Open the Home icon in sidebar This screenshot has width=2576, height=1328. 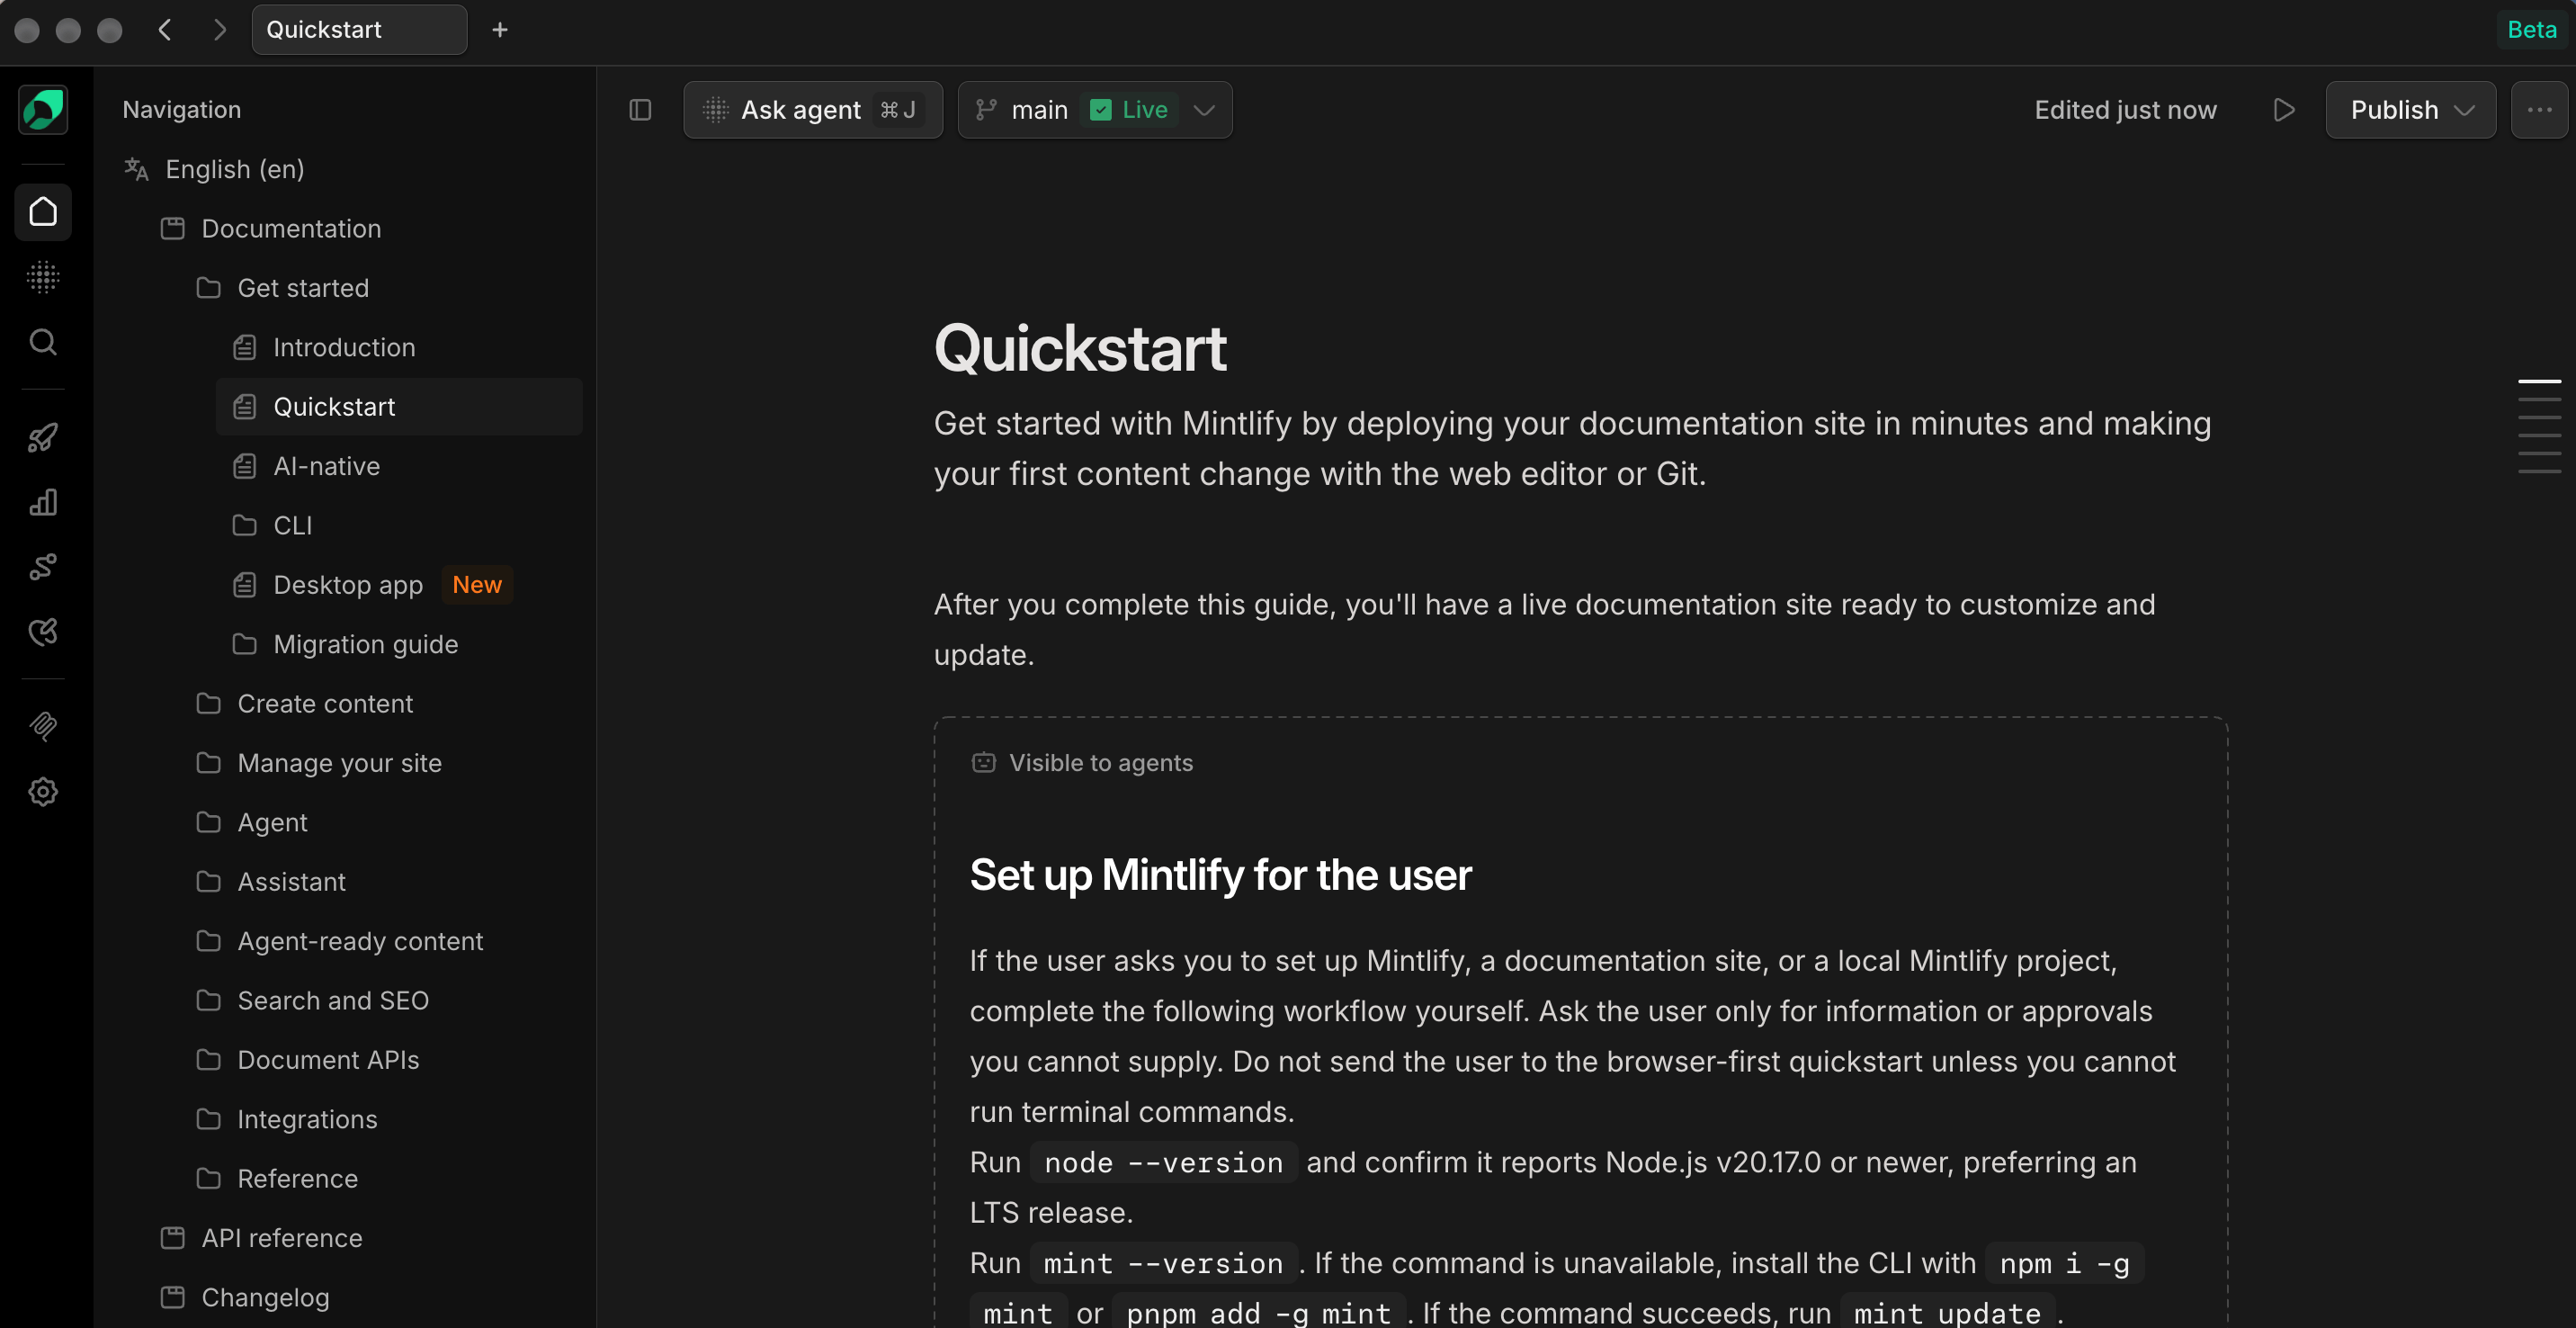point(43,212)
